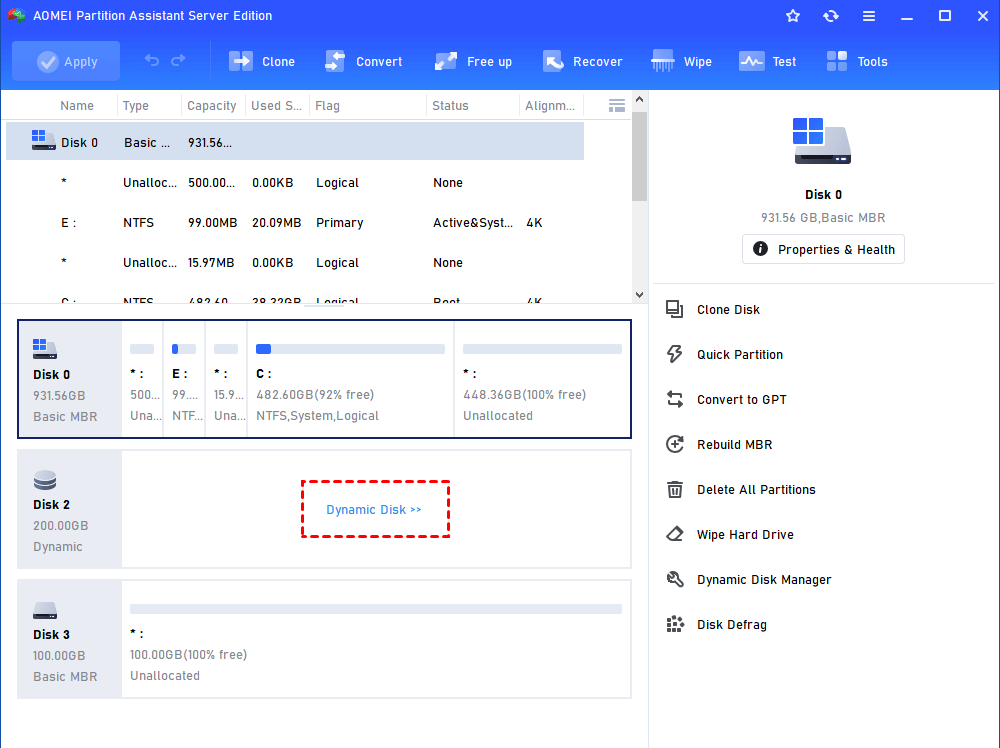Select 500GB unallocated block in Disk 0 map

(142, 379)
